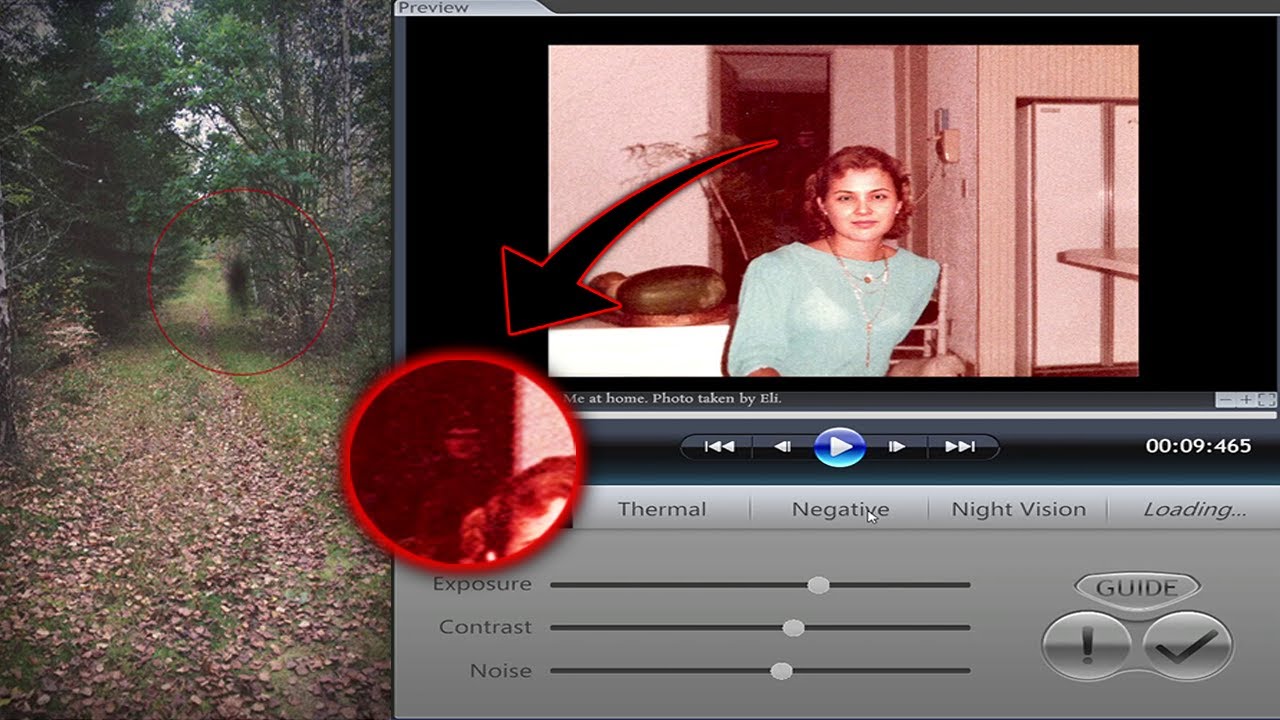The image size is (1280, 720).
Task: Click the Noise label
Action: click(501, 671)
